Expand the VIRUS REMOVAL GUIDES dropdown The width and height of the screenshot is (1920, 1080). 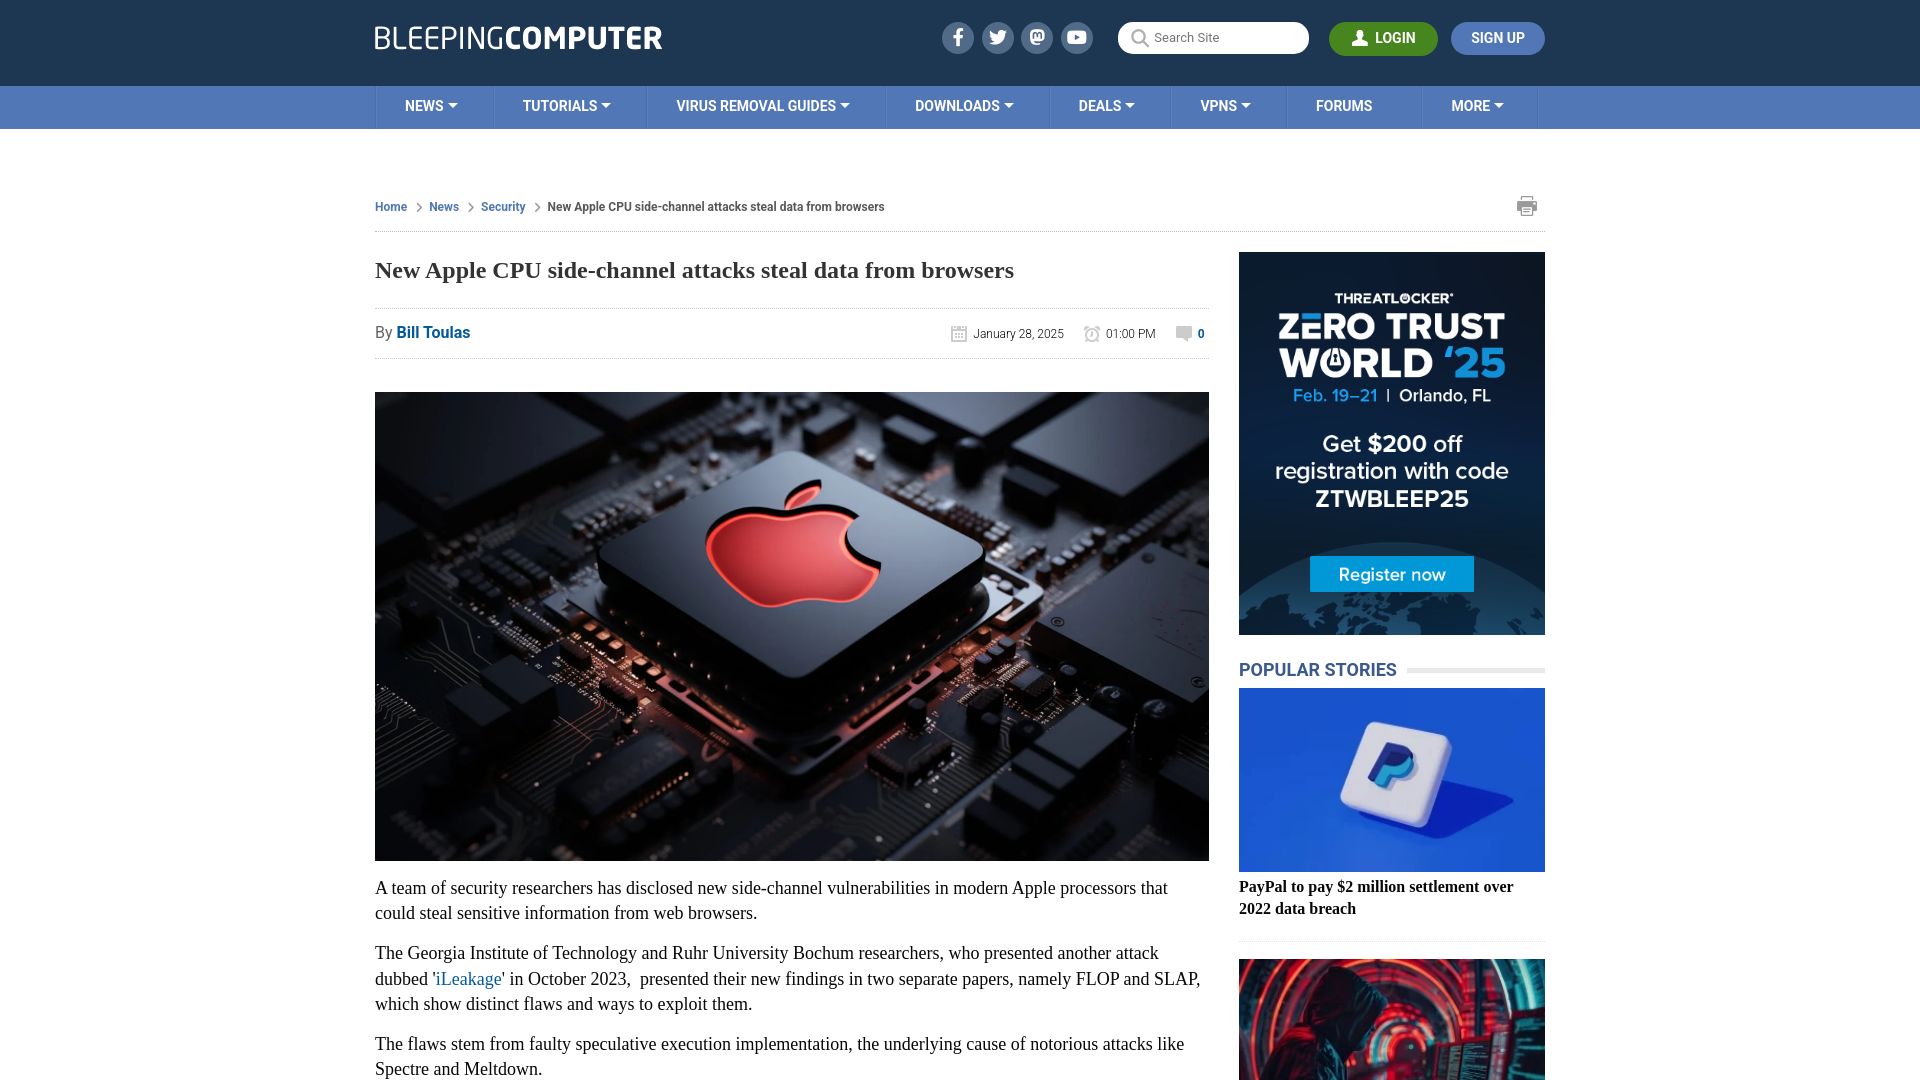coord(764,105)
